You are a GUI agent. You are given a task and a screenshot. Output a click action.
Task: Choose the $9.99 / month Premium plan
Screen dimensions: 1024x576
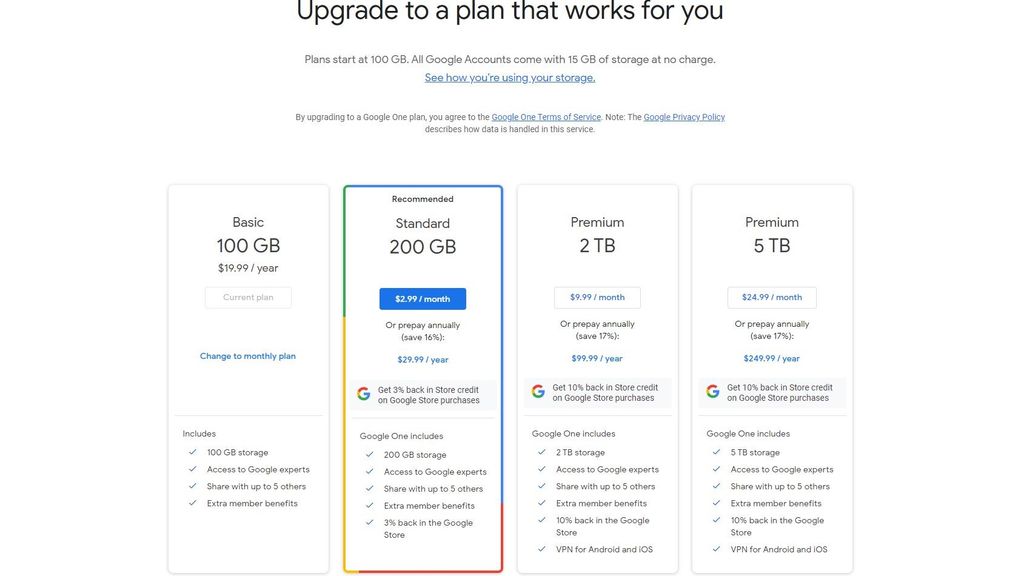coord(597,298)
